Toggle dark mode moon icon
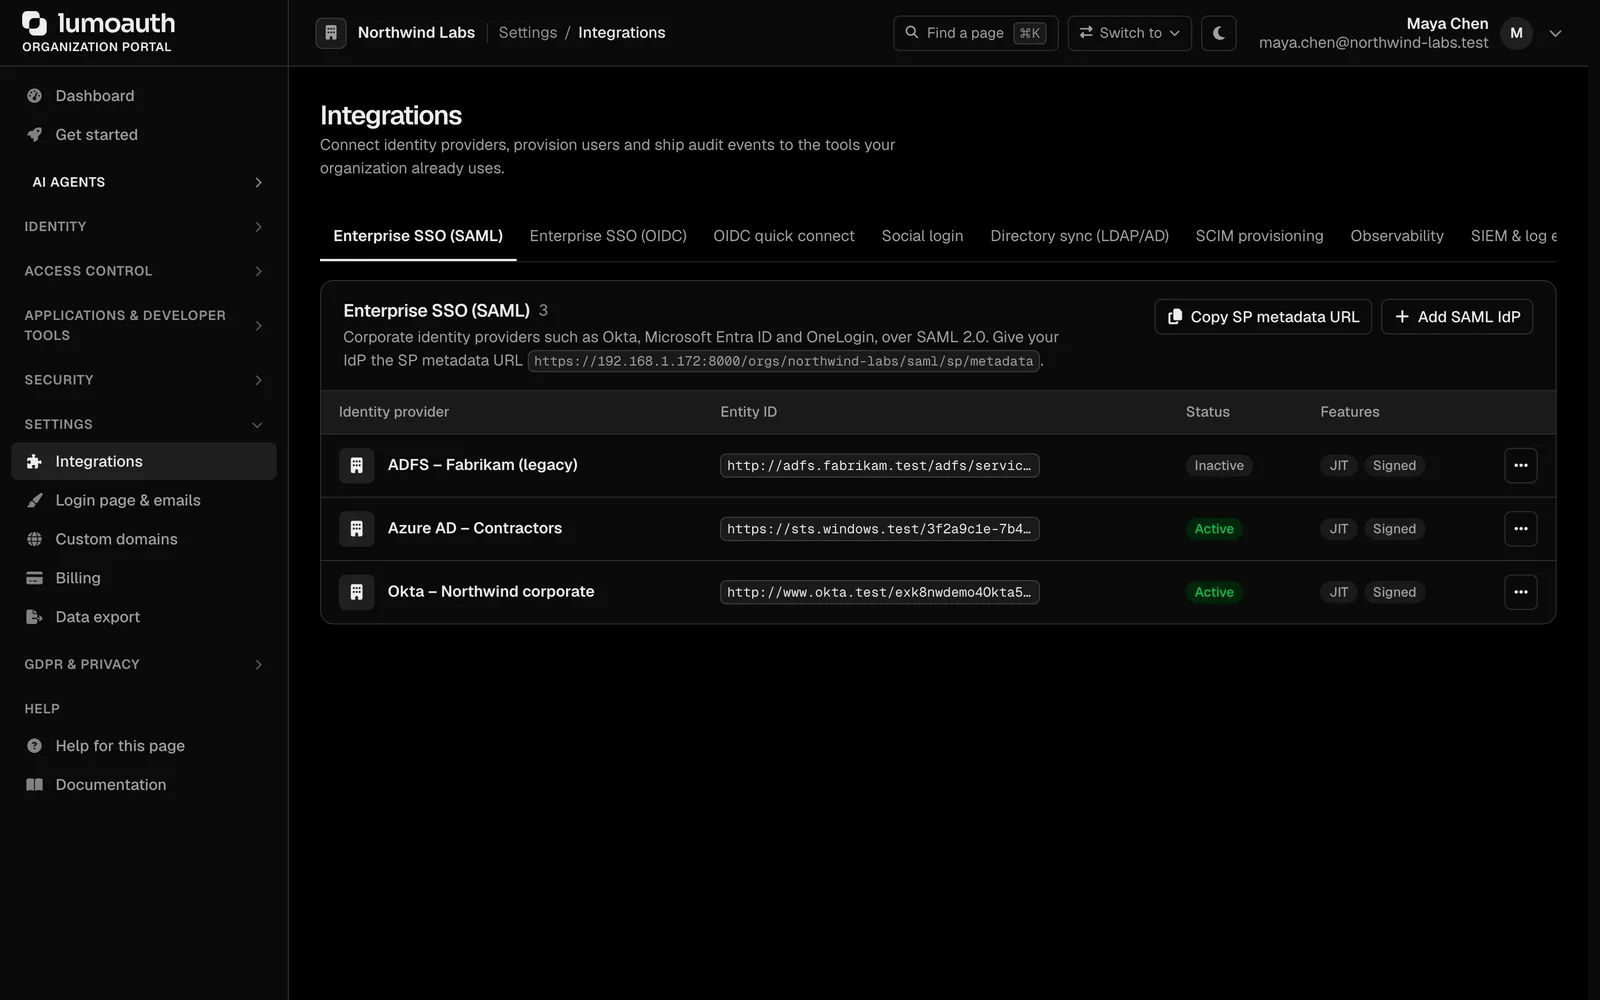This screenshot has width=1600, height=1000. click(x=1218, y=33)
